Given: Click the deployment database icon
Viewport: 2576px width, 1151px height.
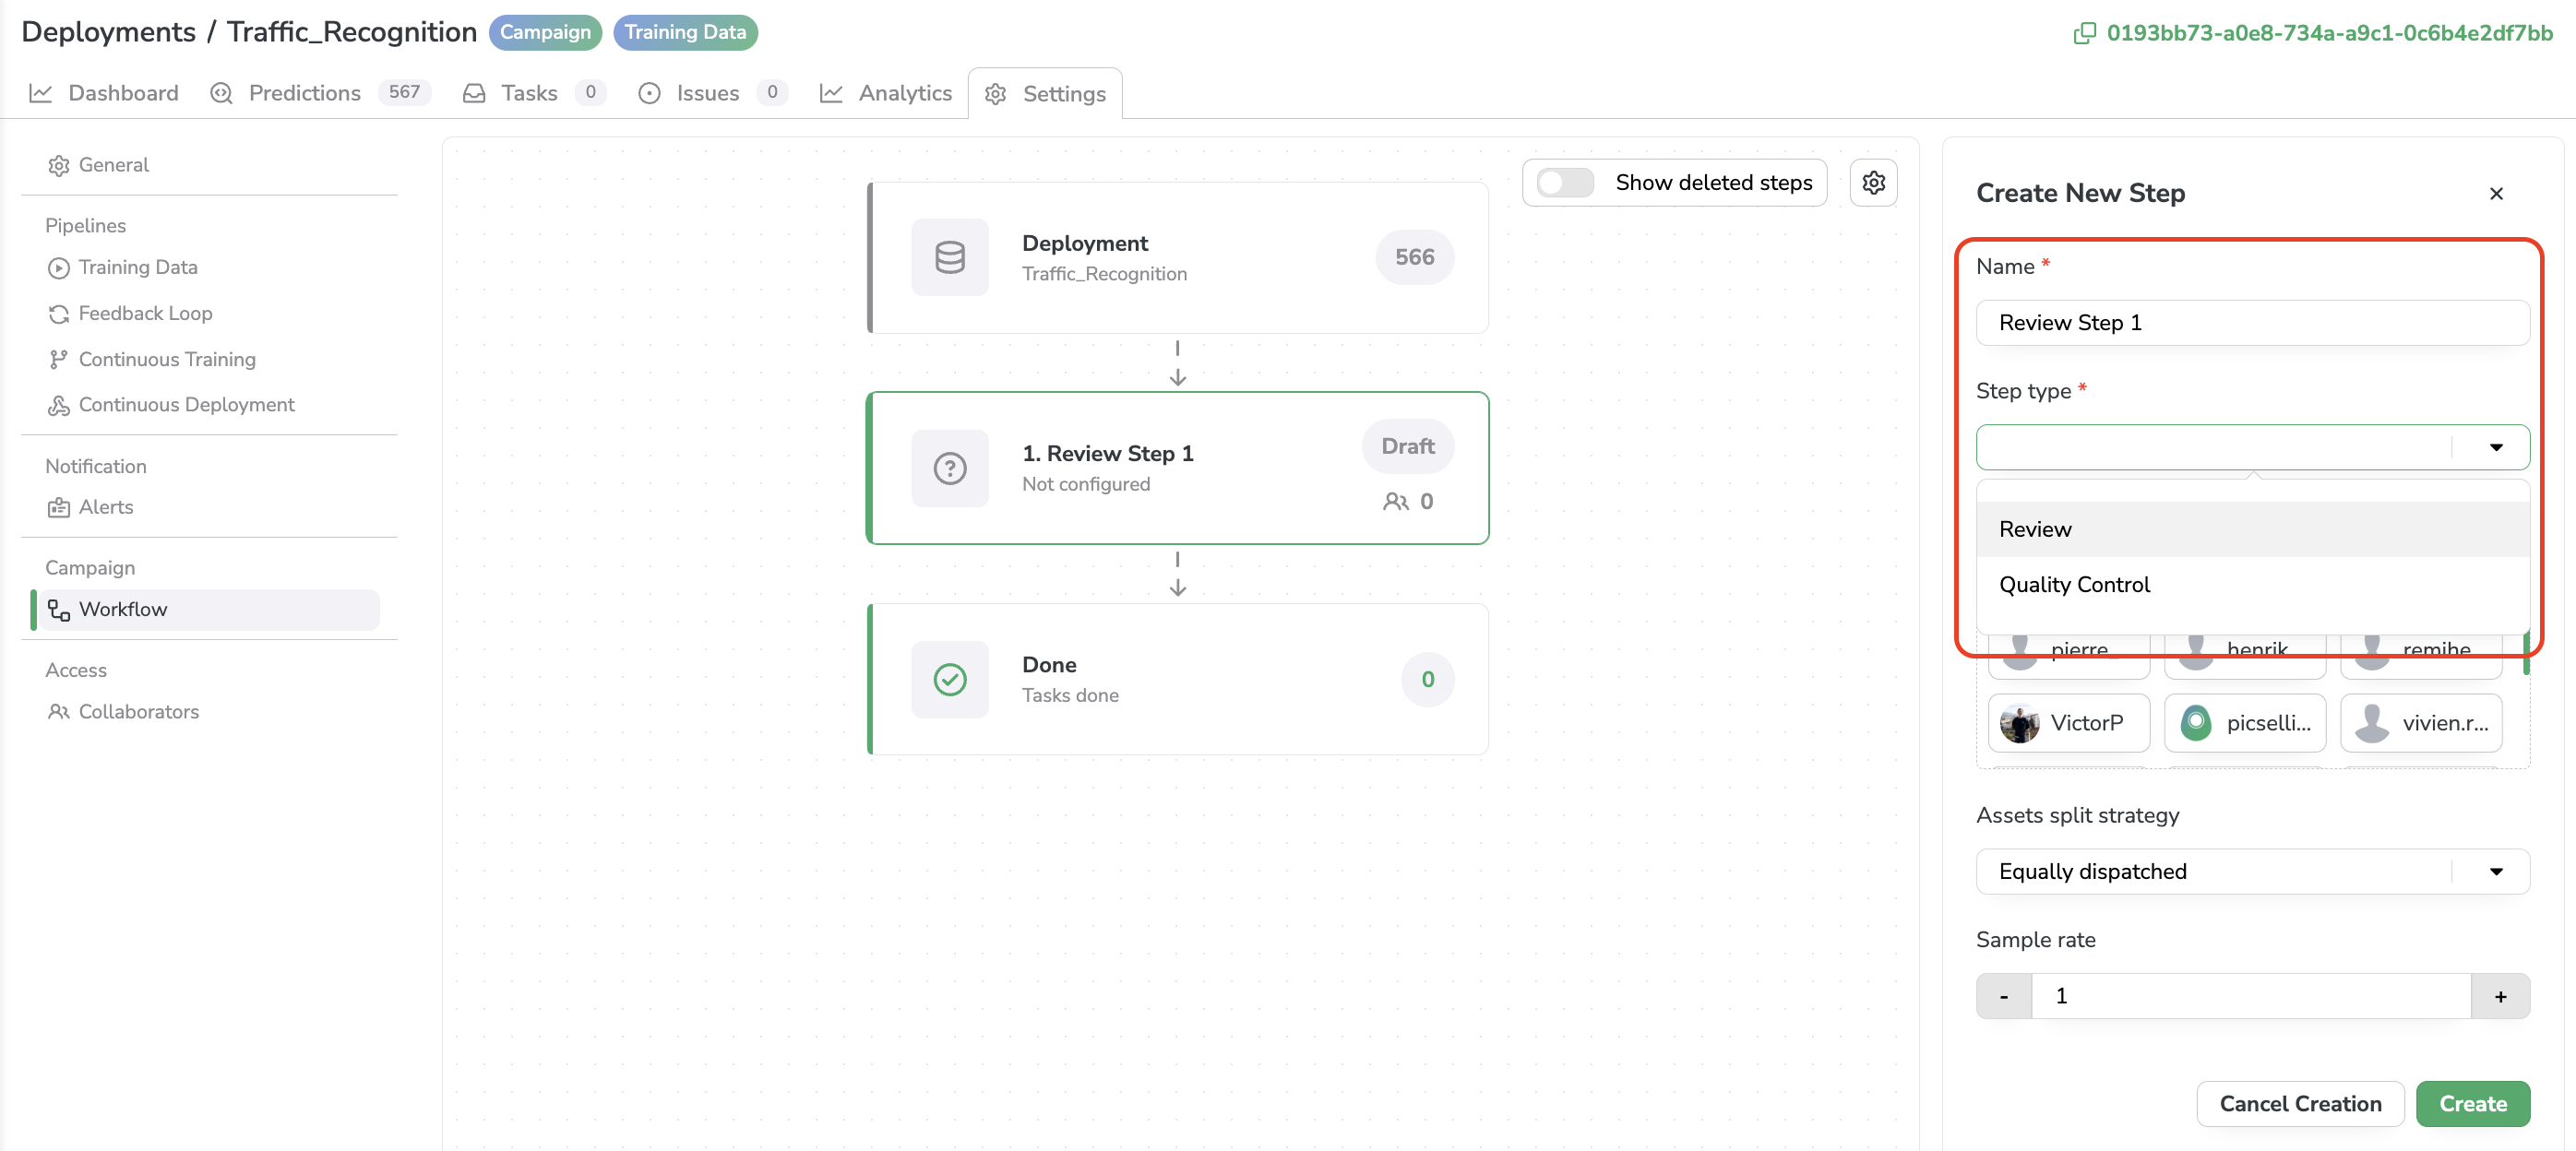Looking at the screenshot, I should point(951,255).
